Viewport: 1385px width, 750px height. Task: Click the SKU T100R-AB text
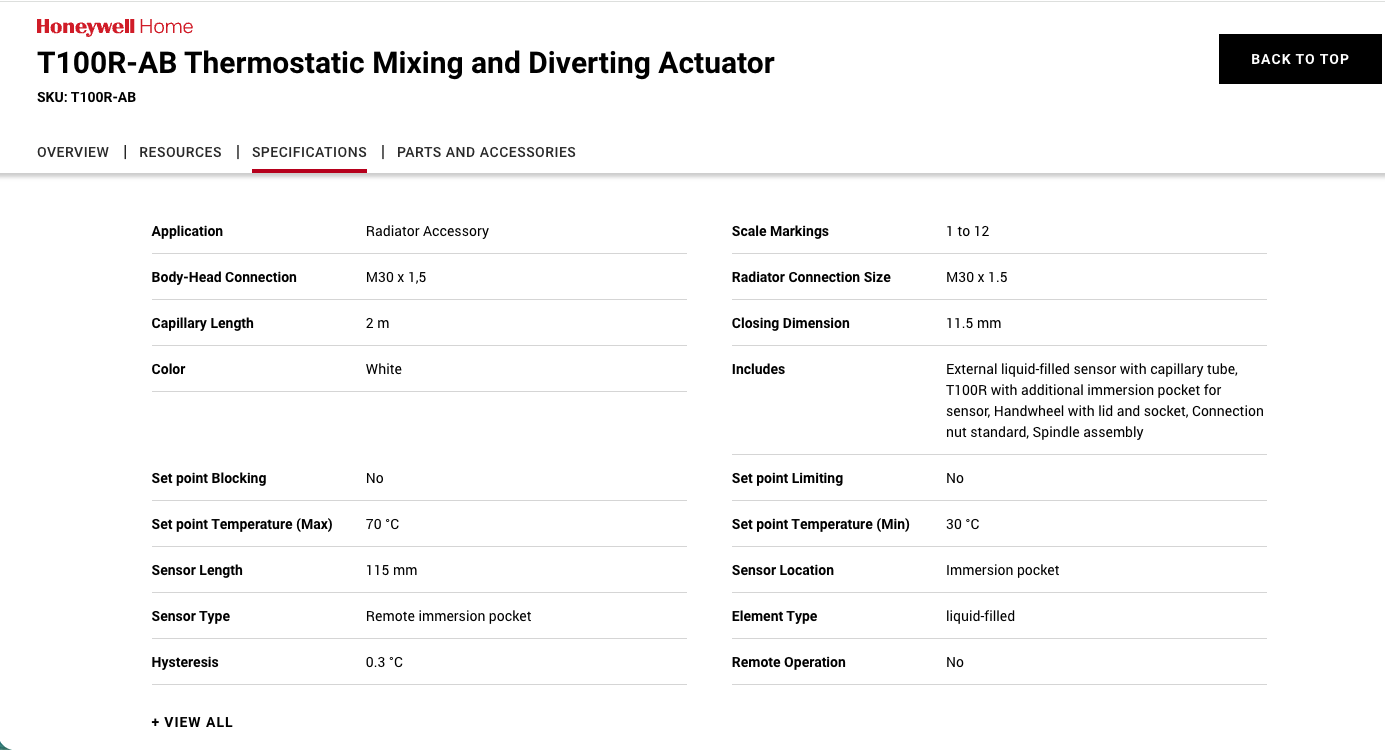pos(86,98)
